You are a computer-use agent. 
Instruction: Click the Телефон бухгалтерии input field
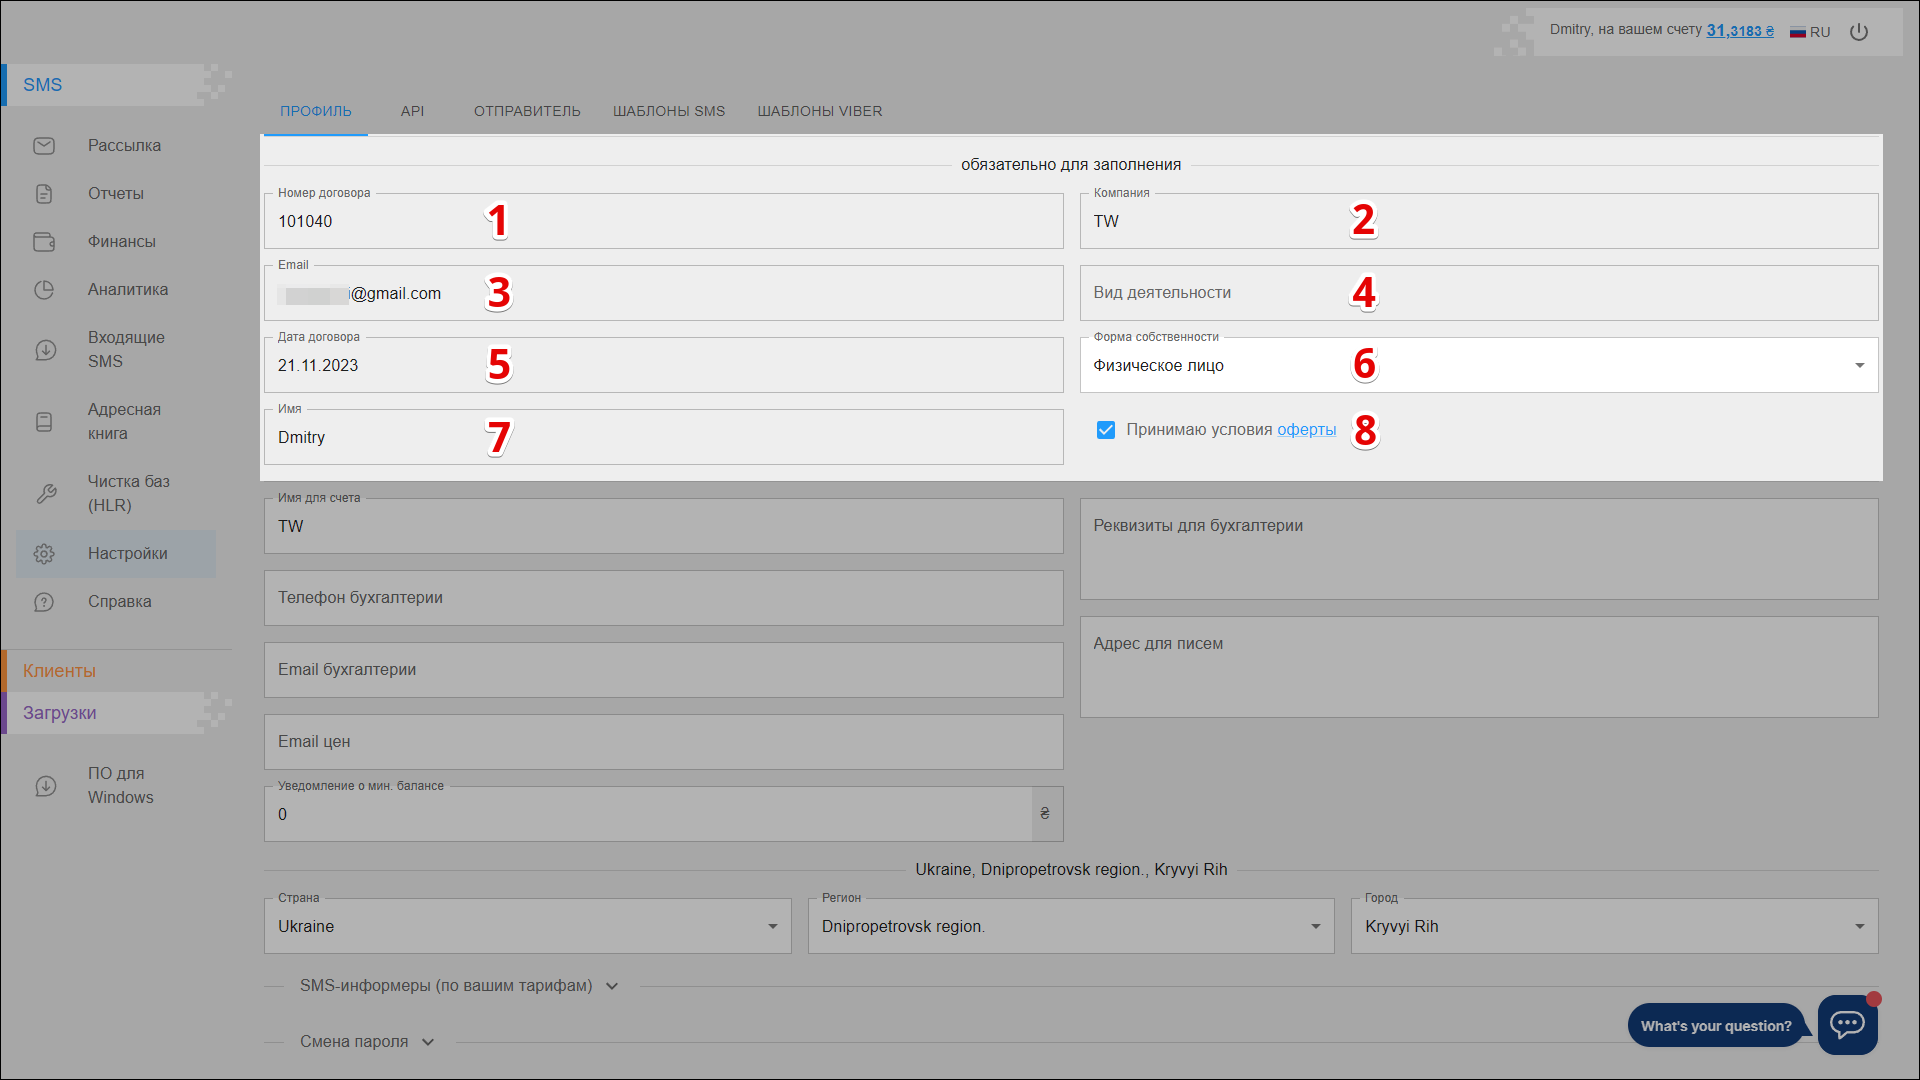point(663,598)
